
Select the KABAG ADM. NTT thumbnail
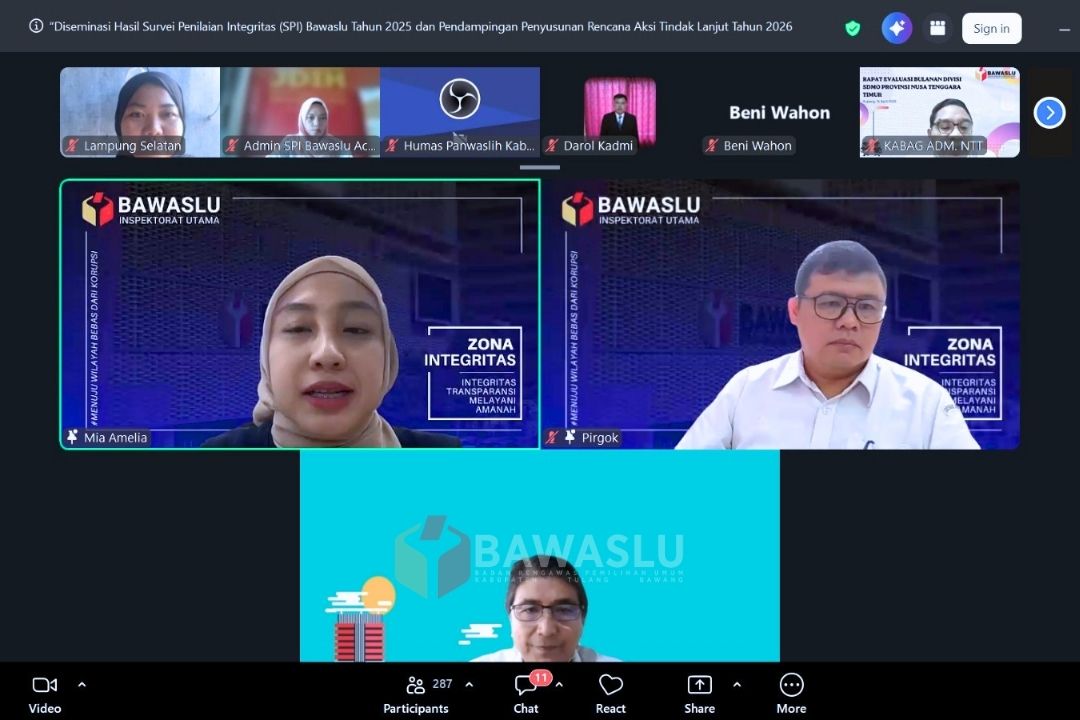[939, 112]
